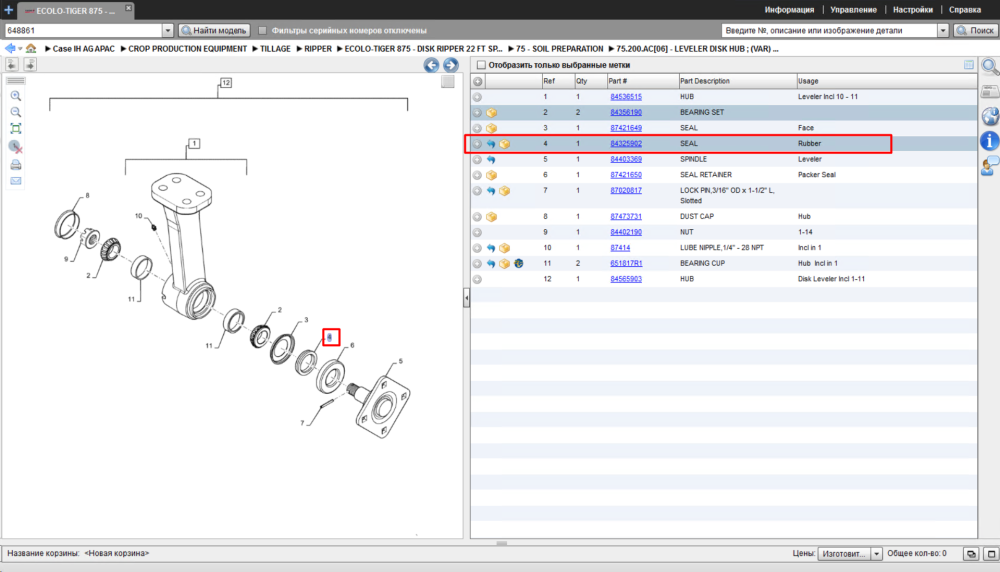The width and height of the screenshot is (1000, 572).
Task: Go to CROP PRODUCTION EQUIPMENT breadcrumb
Action: coord(188,48)
